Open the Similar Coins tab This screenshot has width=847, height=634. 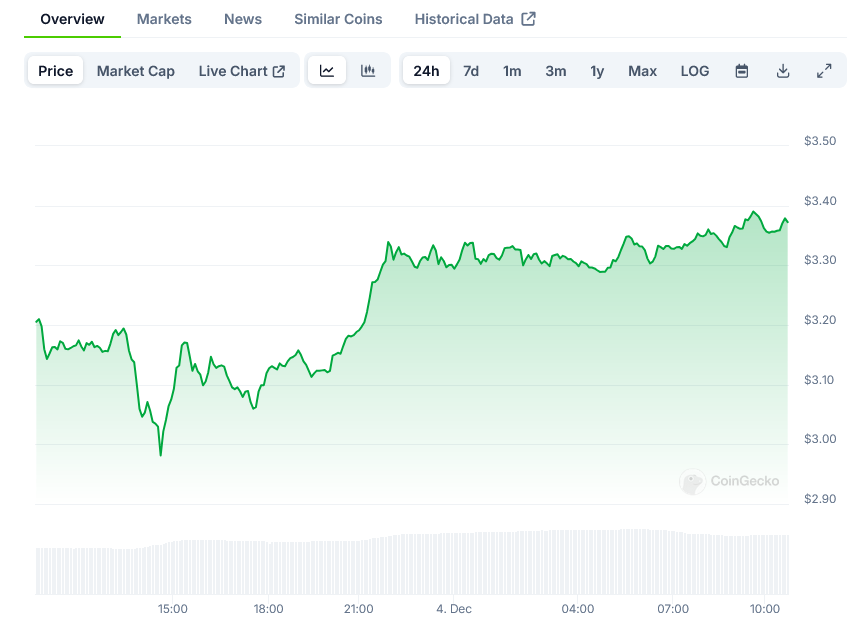pos(338,19)
